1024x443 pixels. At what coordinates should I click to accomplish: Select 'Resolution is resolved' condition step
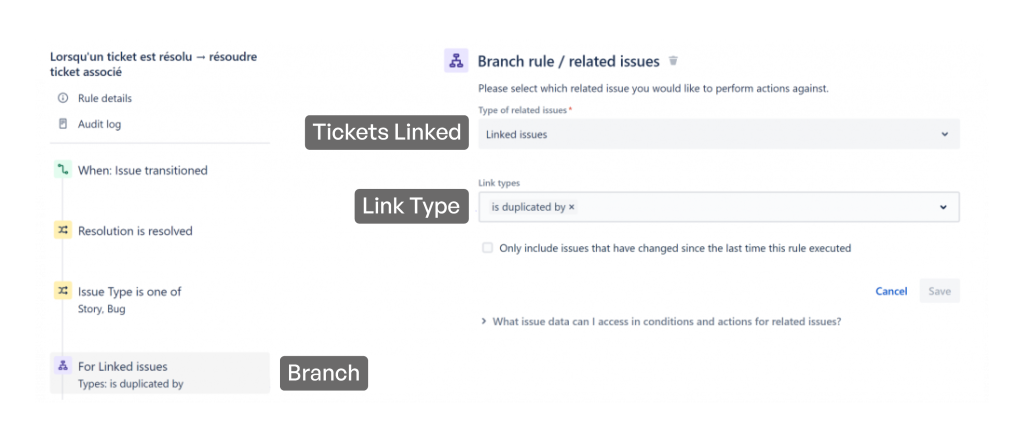point(135,230)
